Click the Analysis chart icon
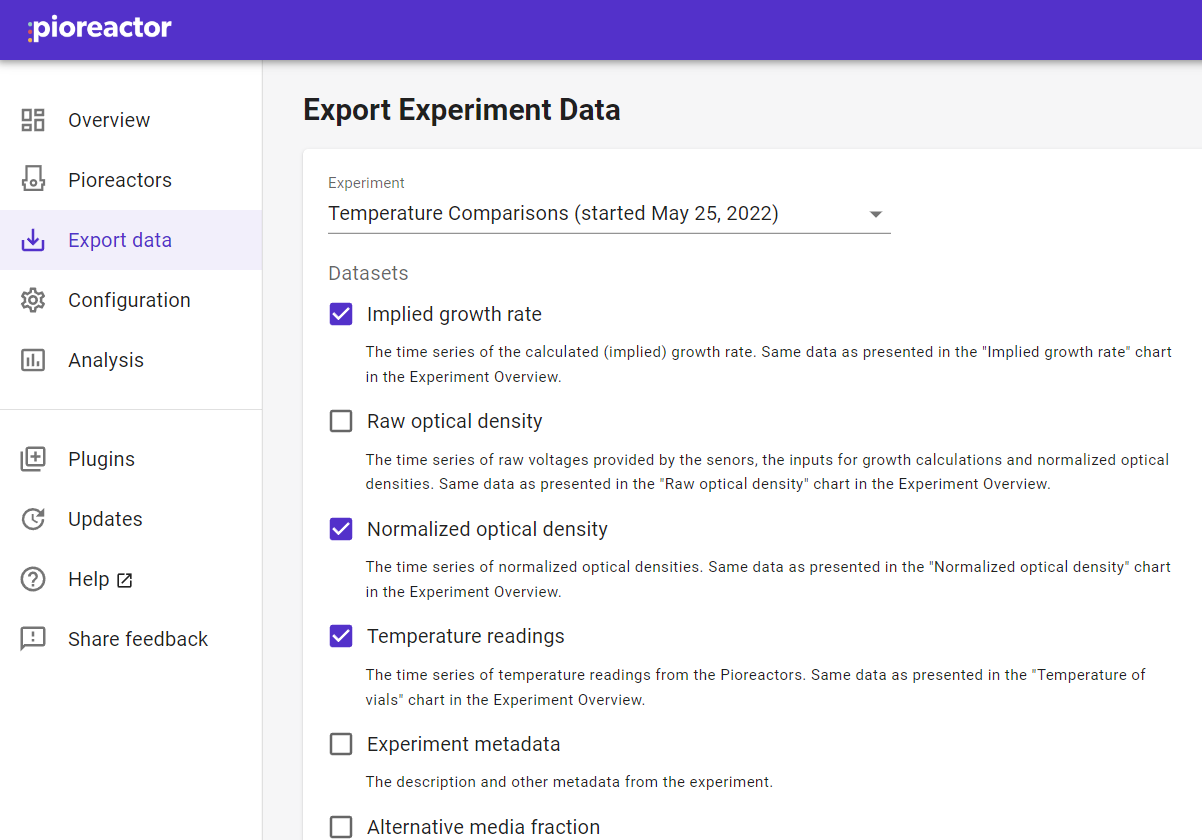Viewport: 1202px width, 840px height. tap(33, 360)
